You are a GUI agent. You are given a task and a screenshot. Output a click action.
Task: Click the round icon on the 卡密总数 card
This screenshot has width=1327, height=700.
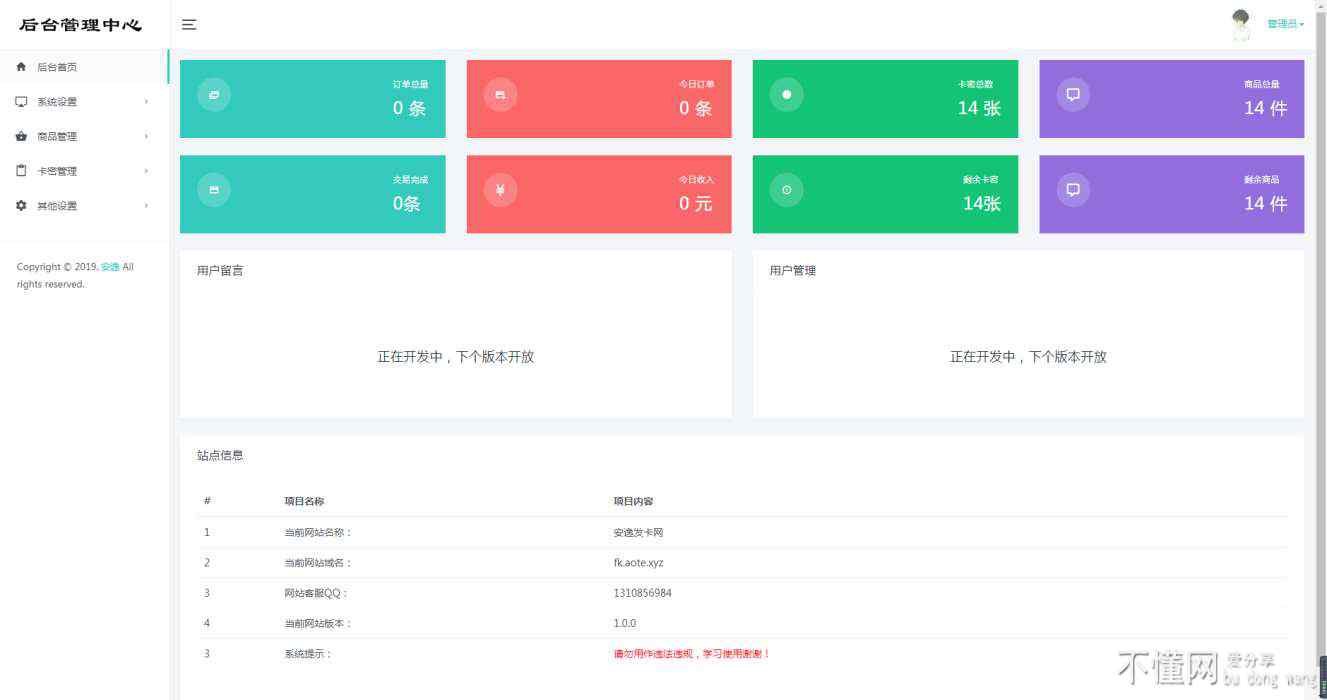786,95
